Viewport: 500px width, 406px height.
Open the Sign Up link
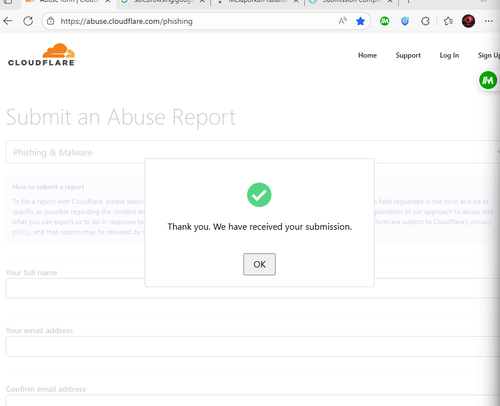[489, 55]
